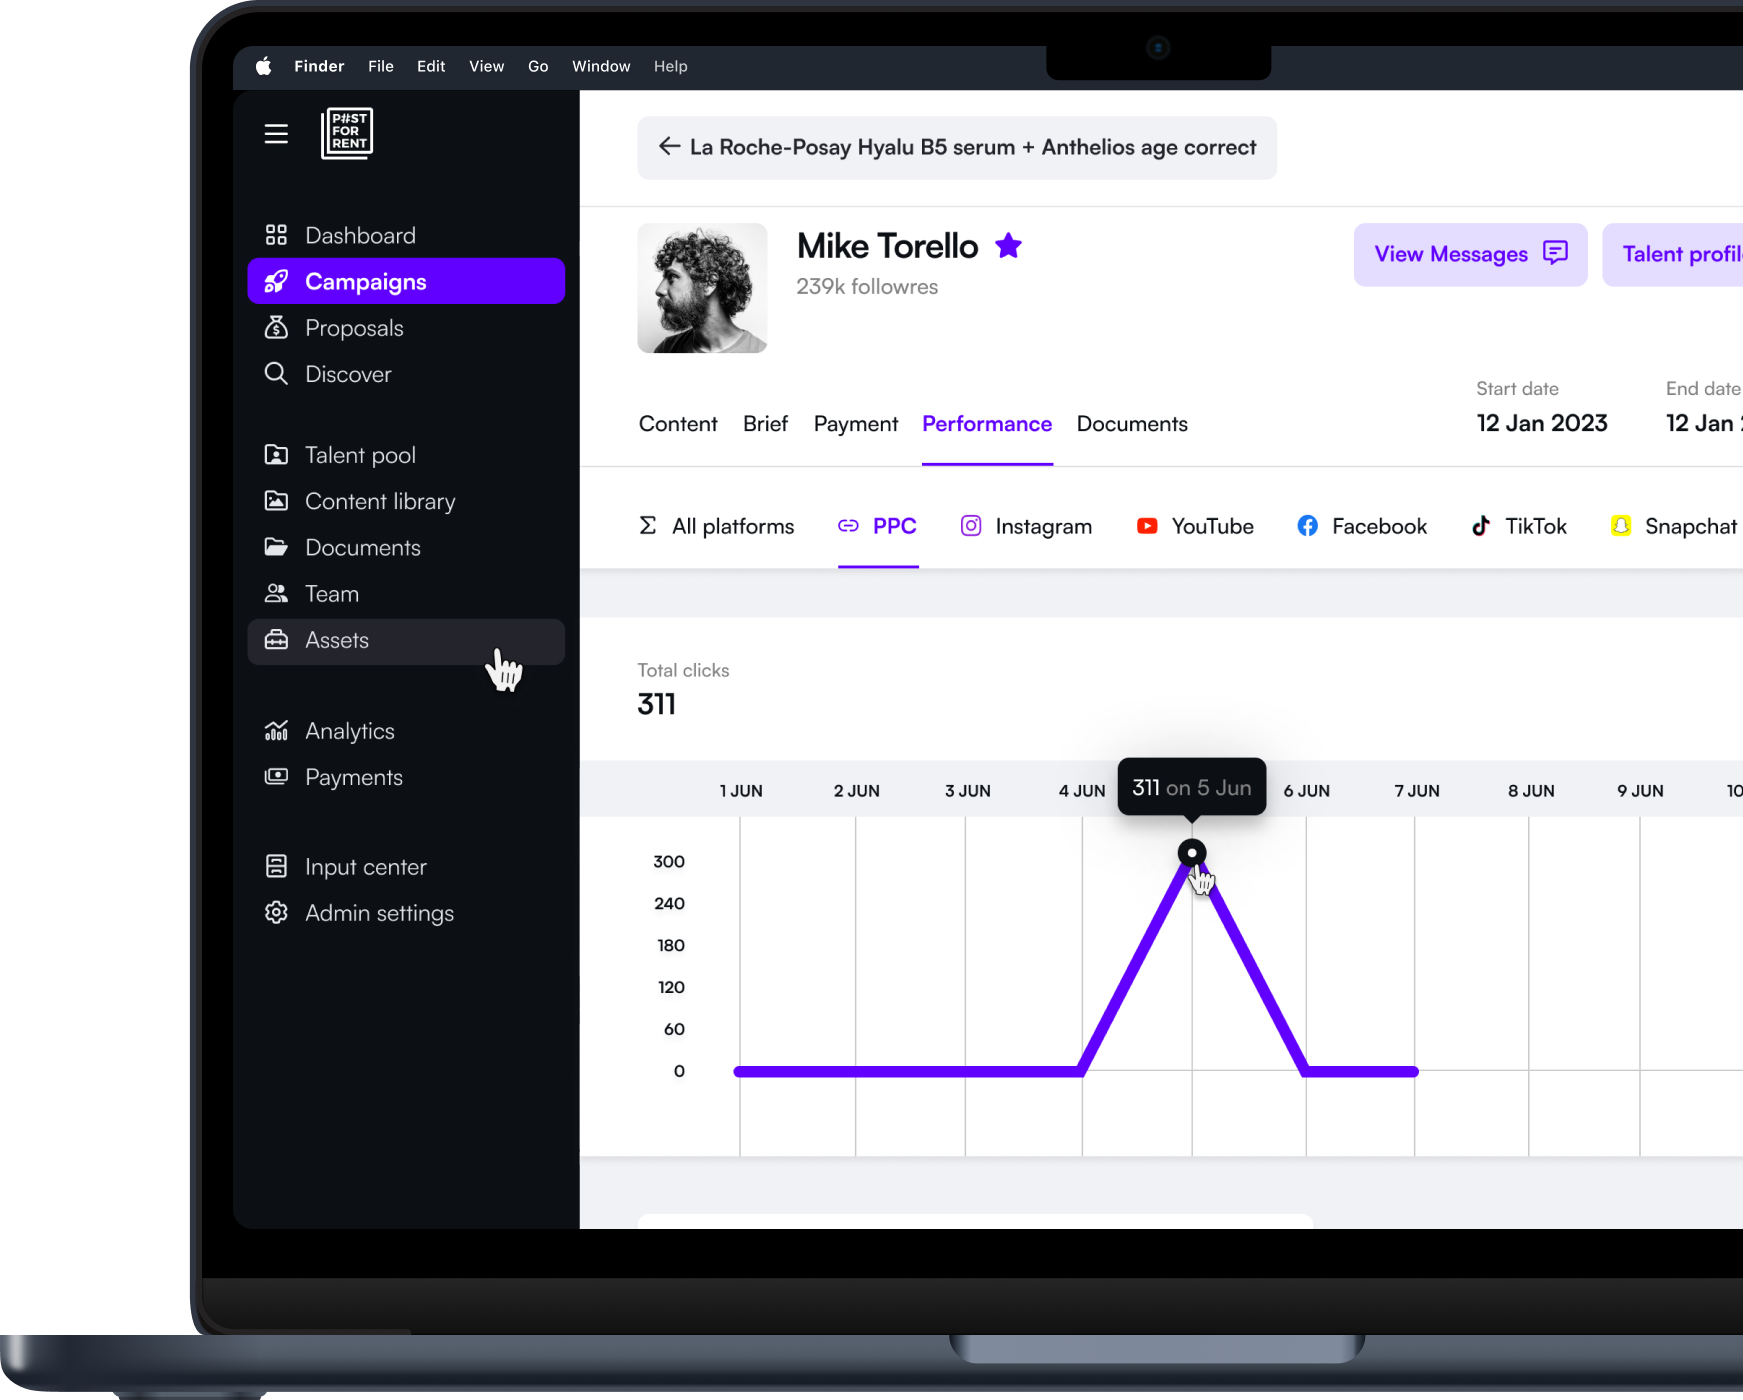Click the Analytics chart icon
Screen dimensions: 1743x1400
click(276, 731)
